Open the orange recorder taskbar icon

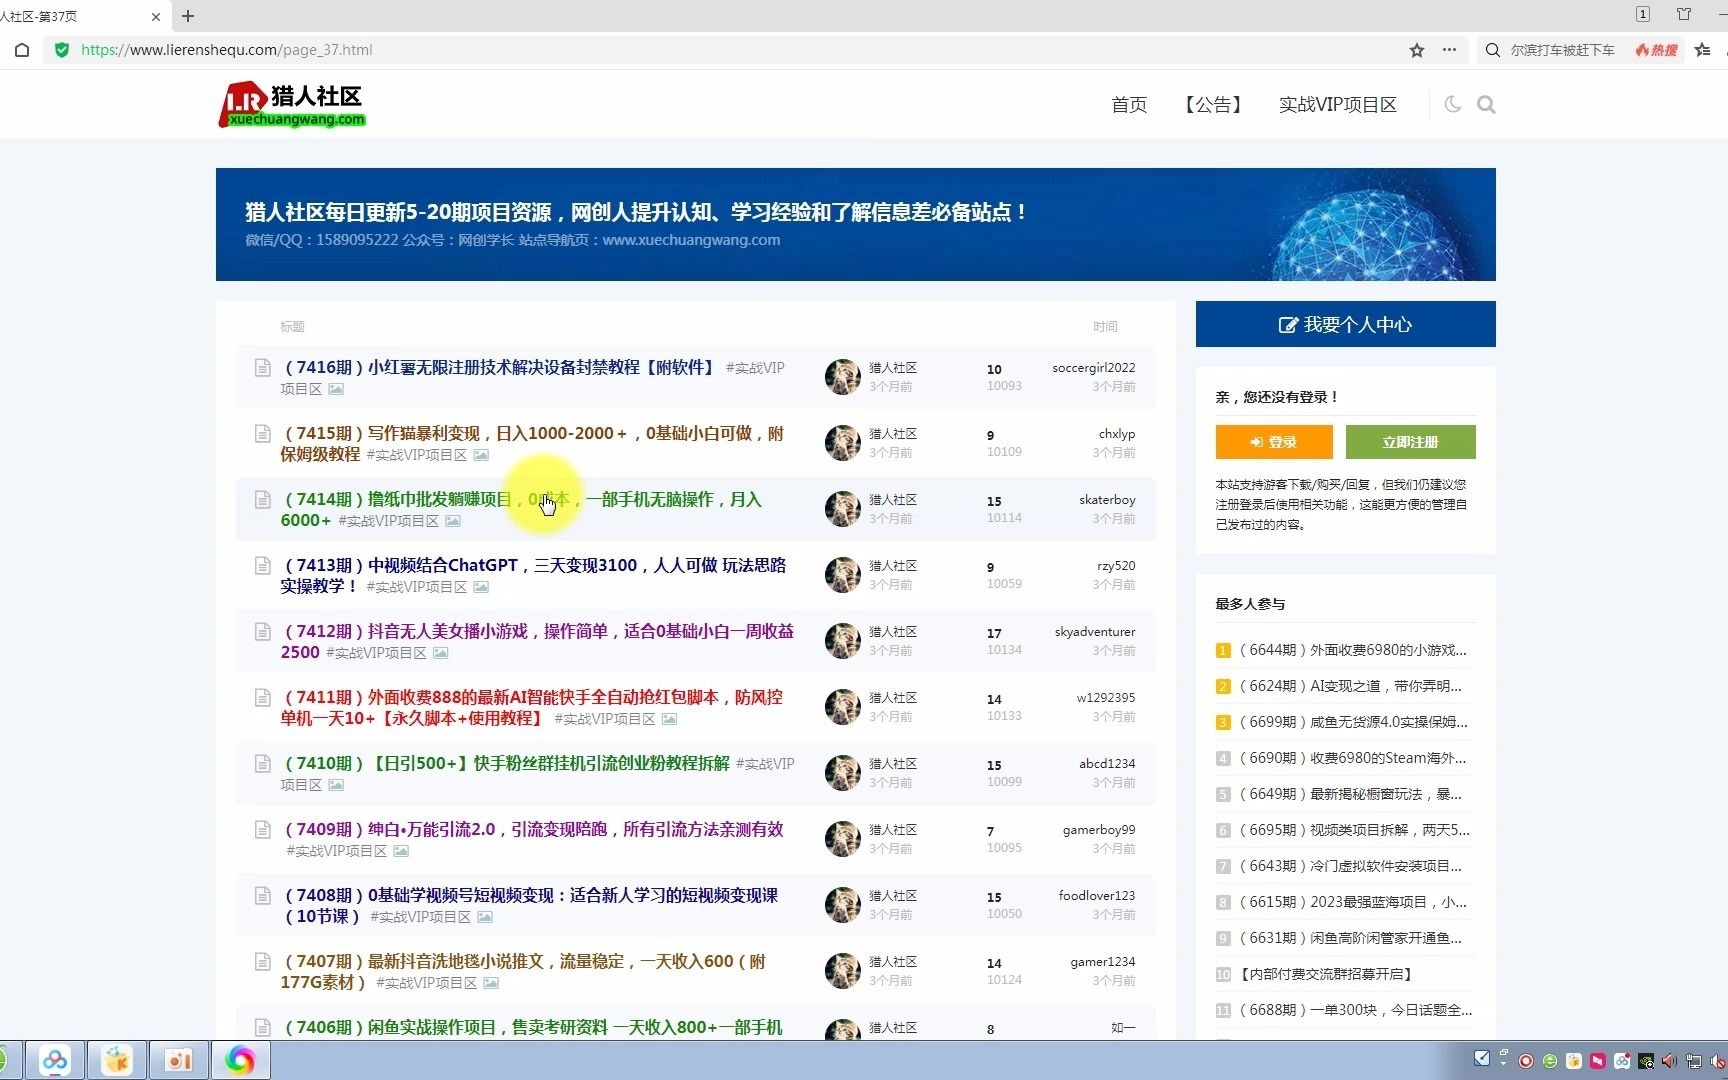(x=179, y=1060)
